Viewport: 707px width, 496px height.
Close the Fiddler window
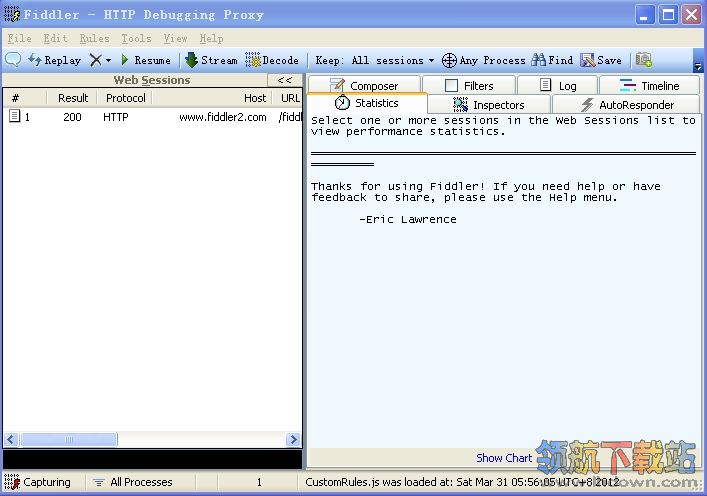point(691,15)
